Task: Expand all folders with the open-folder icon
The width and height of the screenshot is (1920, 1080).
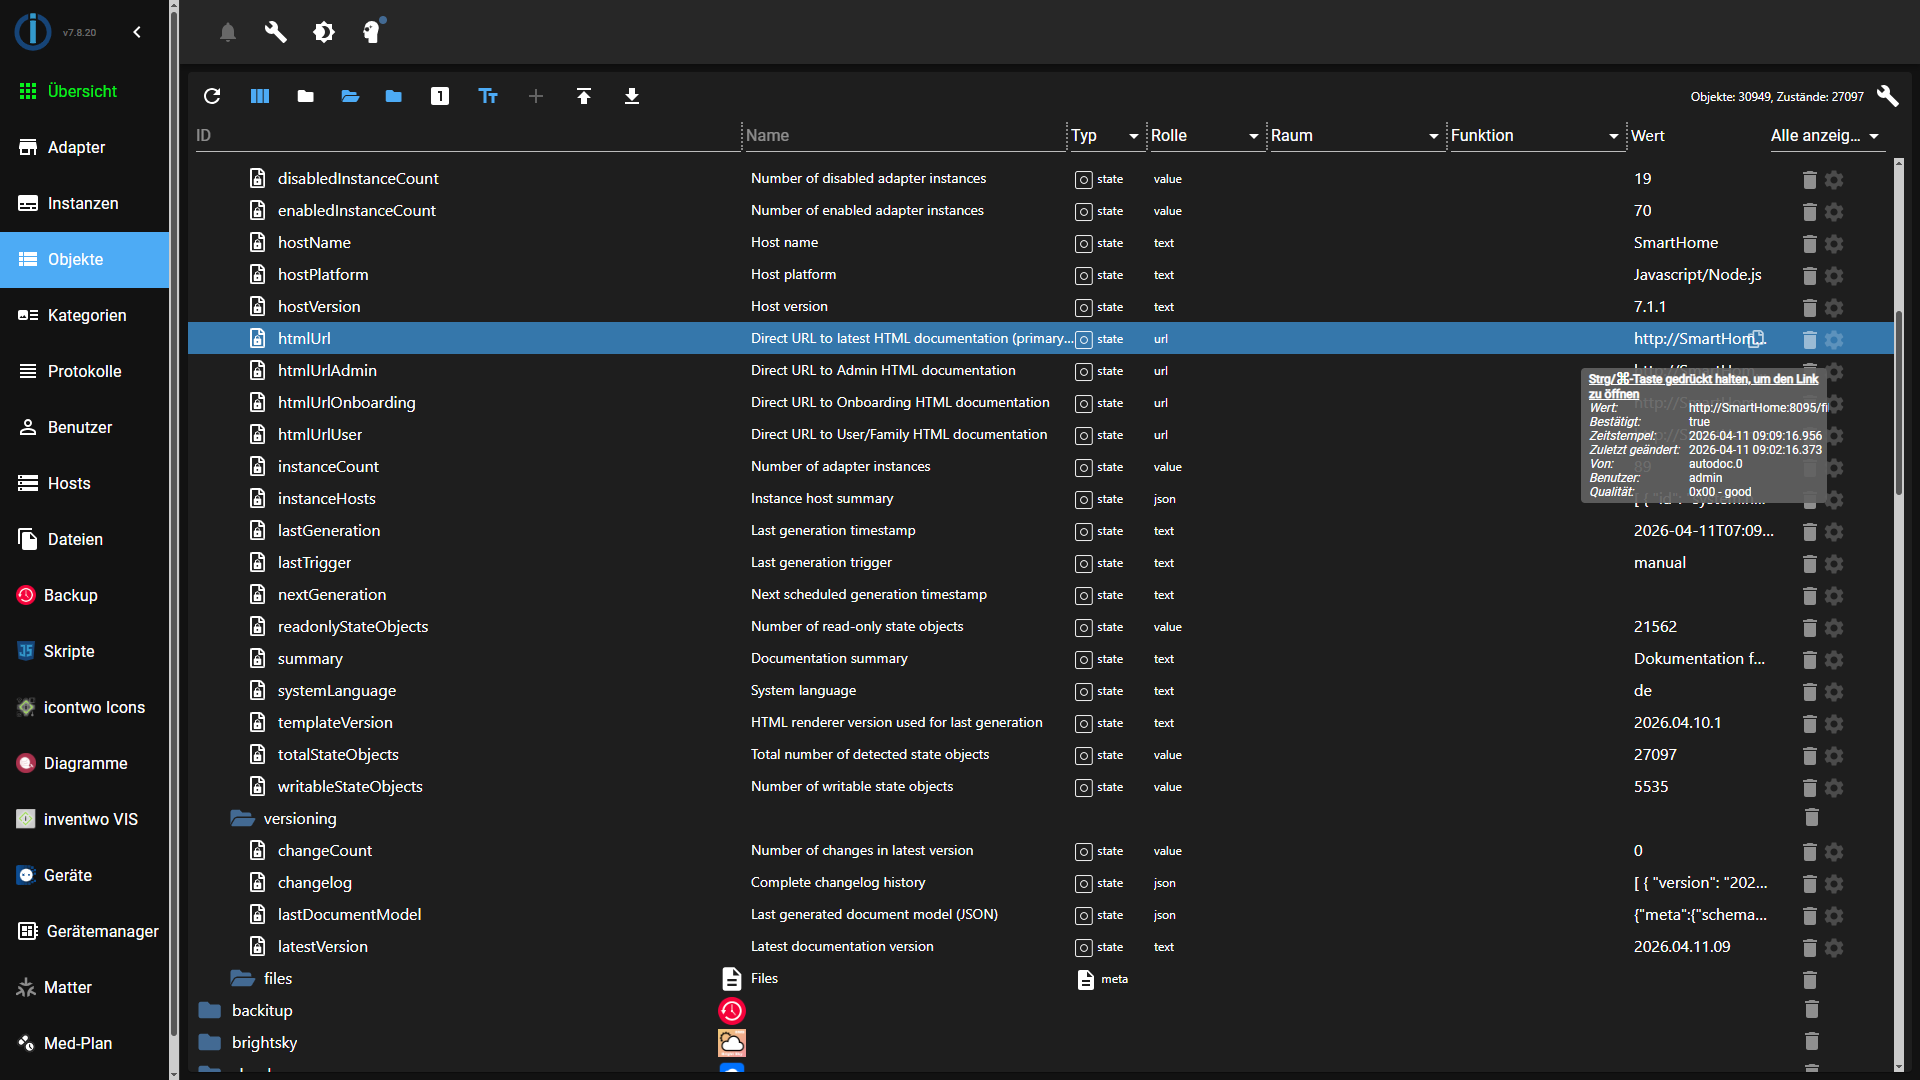Action: tap(349, 96)
